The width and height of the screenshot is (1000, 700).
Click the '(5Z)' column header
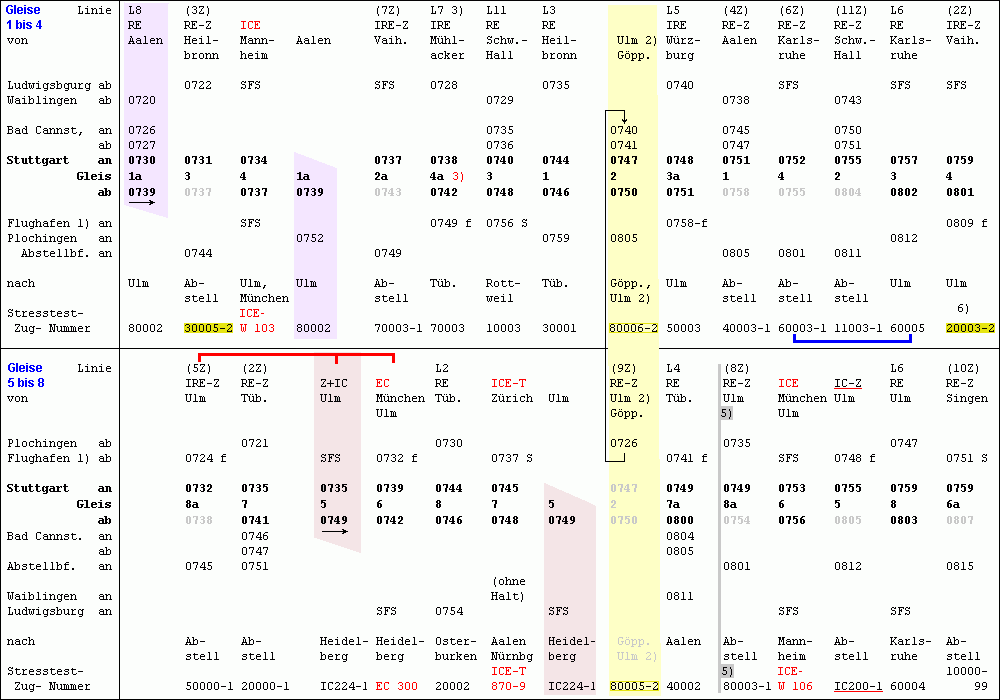(199, 368)
